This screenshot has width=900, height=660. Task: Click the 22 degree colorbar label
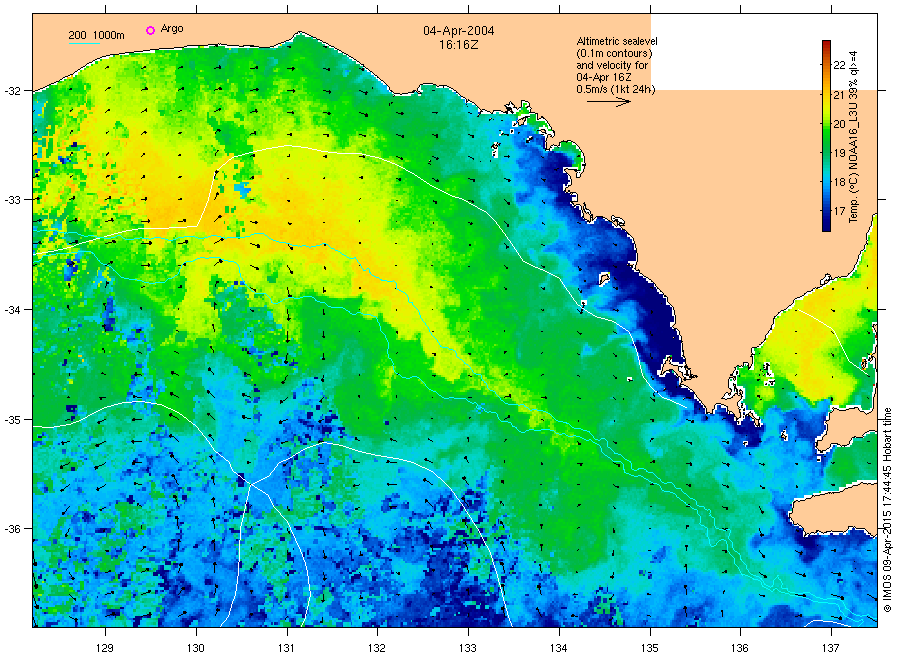(839, 65)
